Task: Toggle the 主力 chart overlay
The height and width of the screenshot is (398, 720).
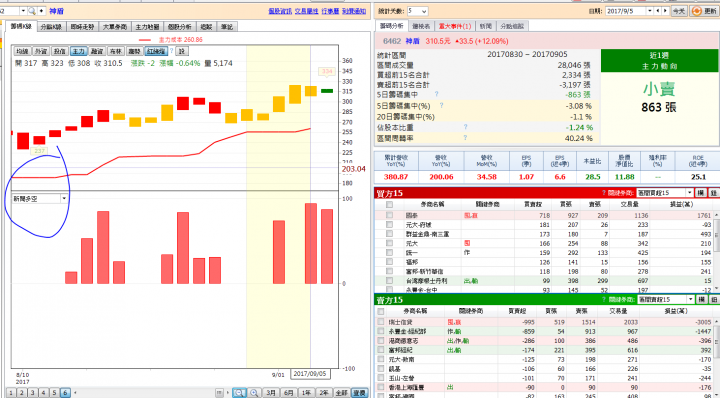Action: tap(79, 51)
